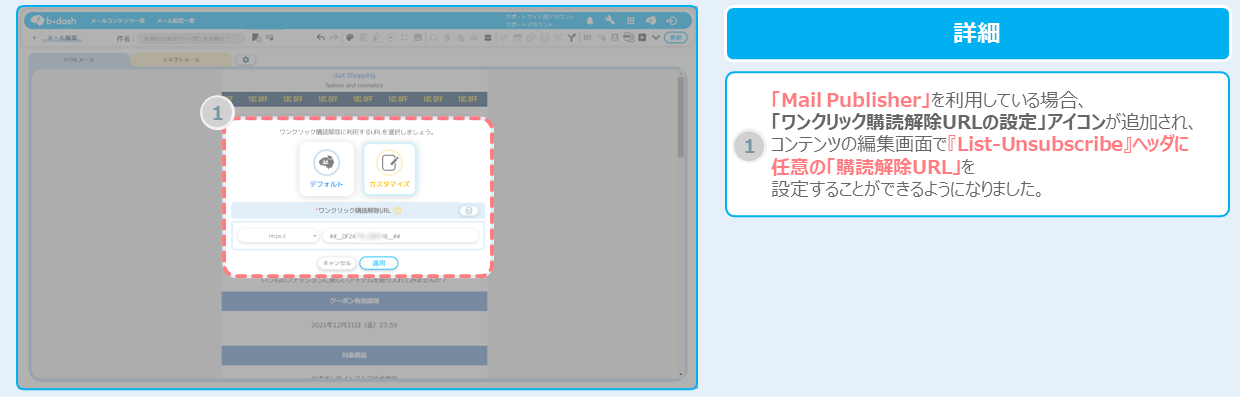Viewport: 1240px width, 397px height.
Task: Open the https:// protocol dropdown
Action: 278,236
